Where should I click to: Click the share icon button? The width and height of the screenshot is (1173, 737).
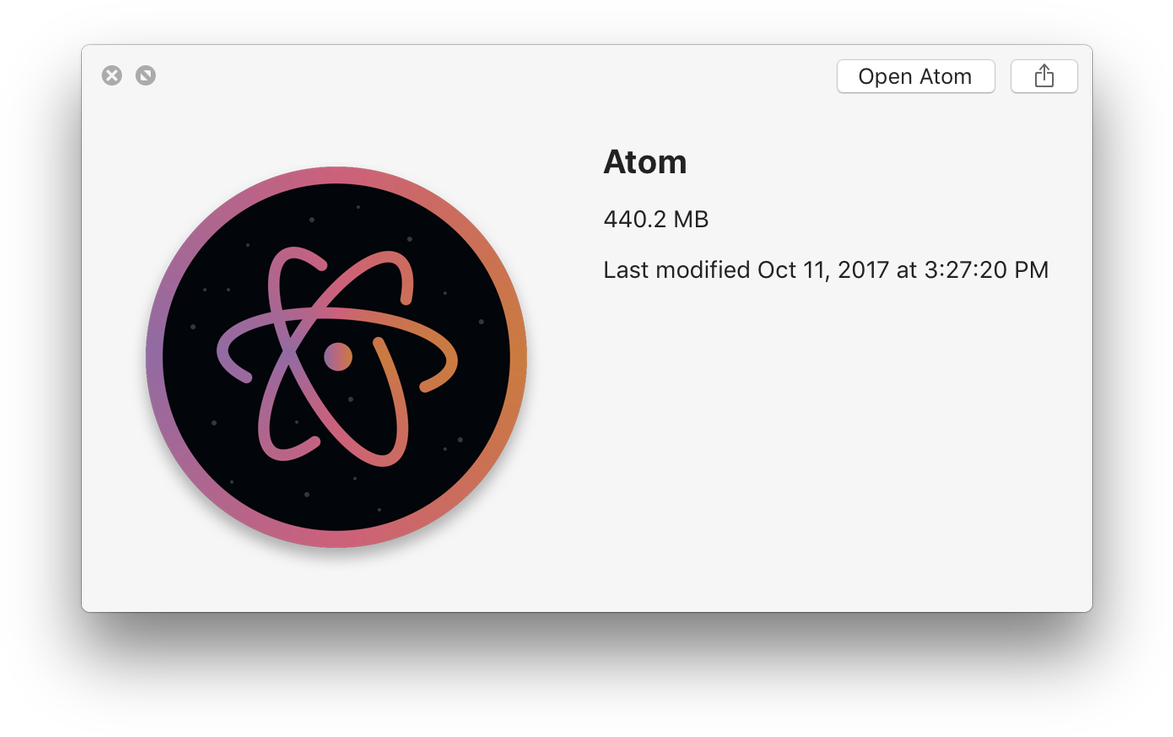(x=1044, y=76)
